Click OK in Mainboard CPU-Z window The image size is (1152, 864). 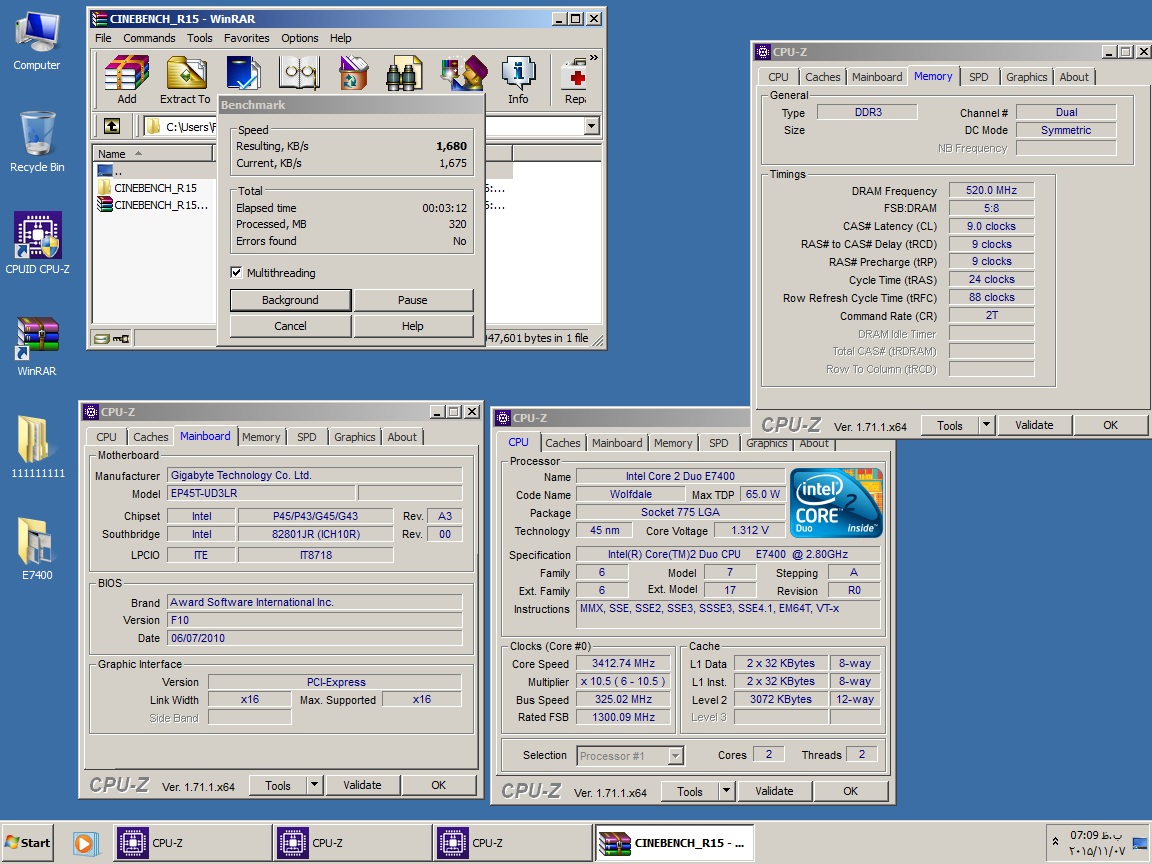439,785
